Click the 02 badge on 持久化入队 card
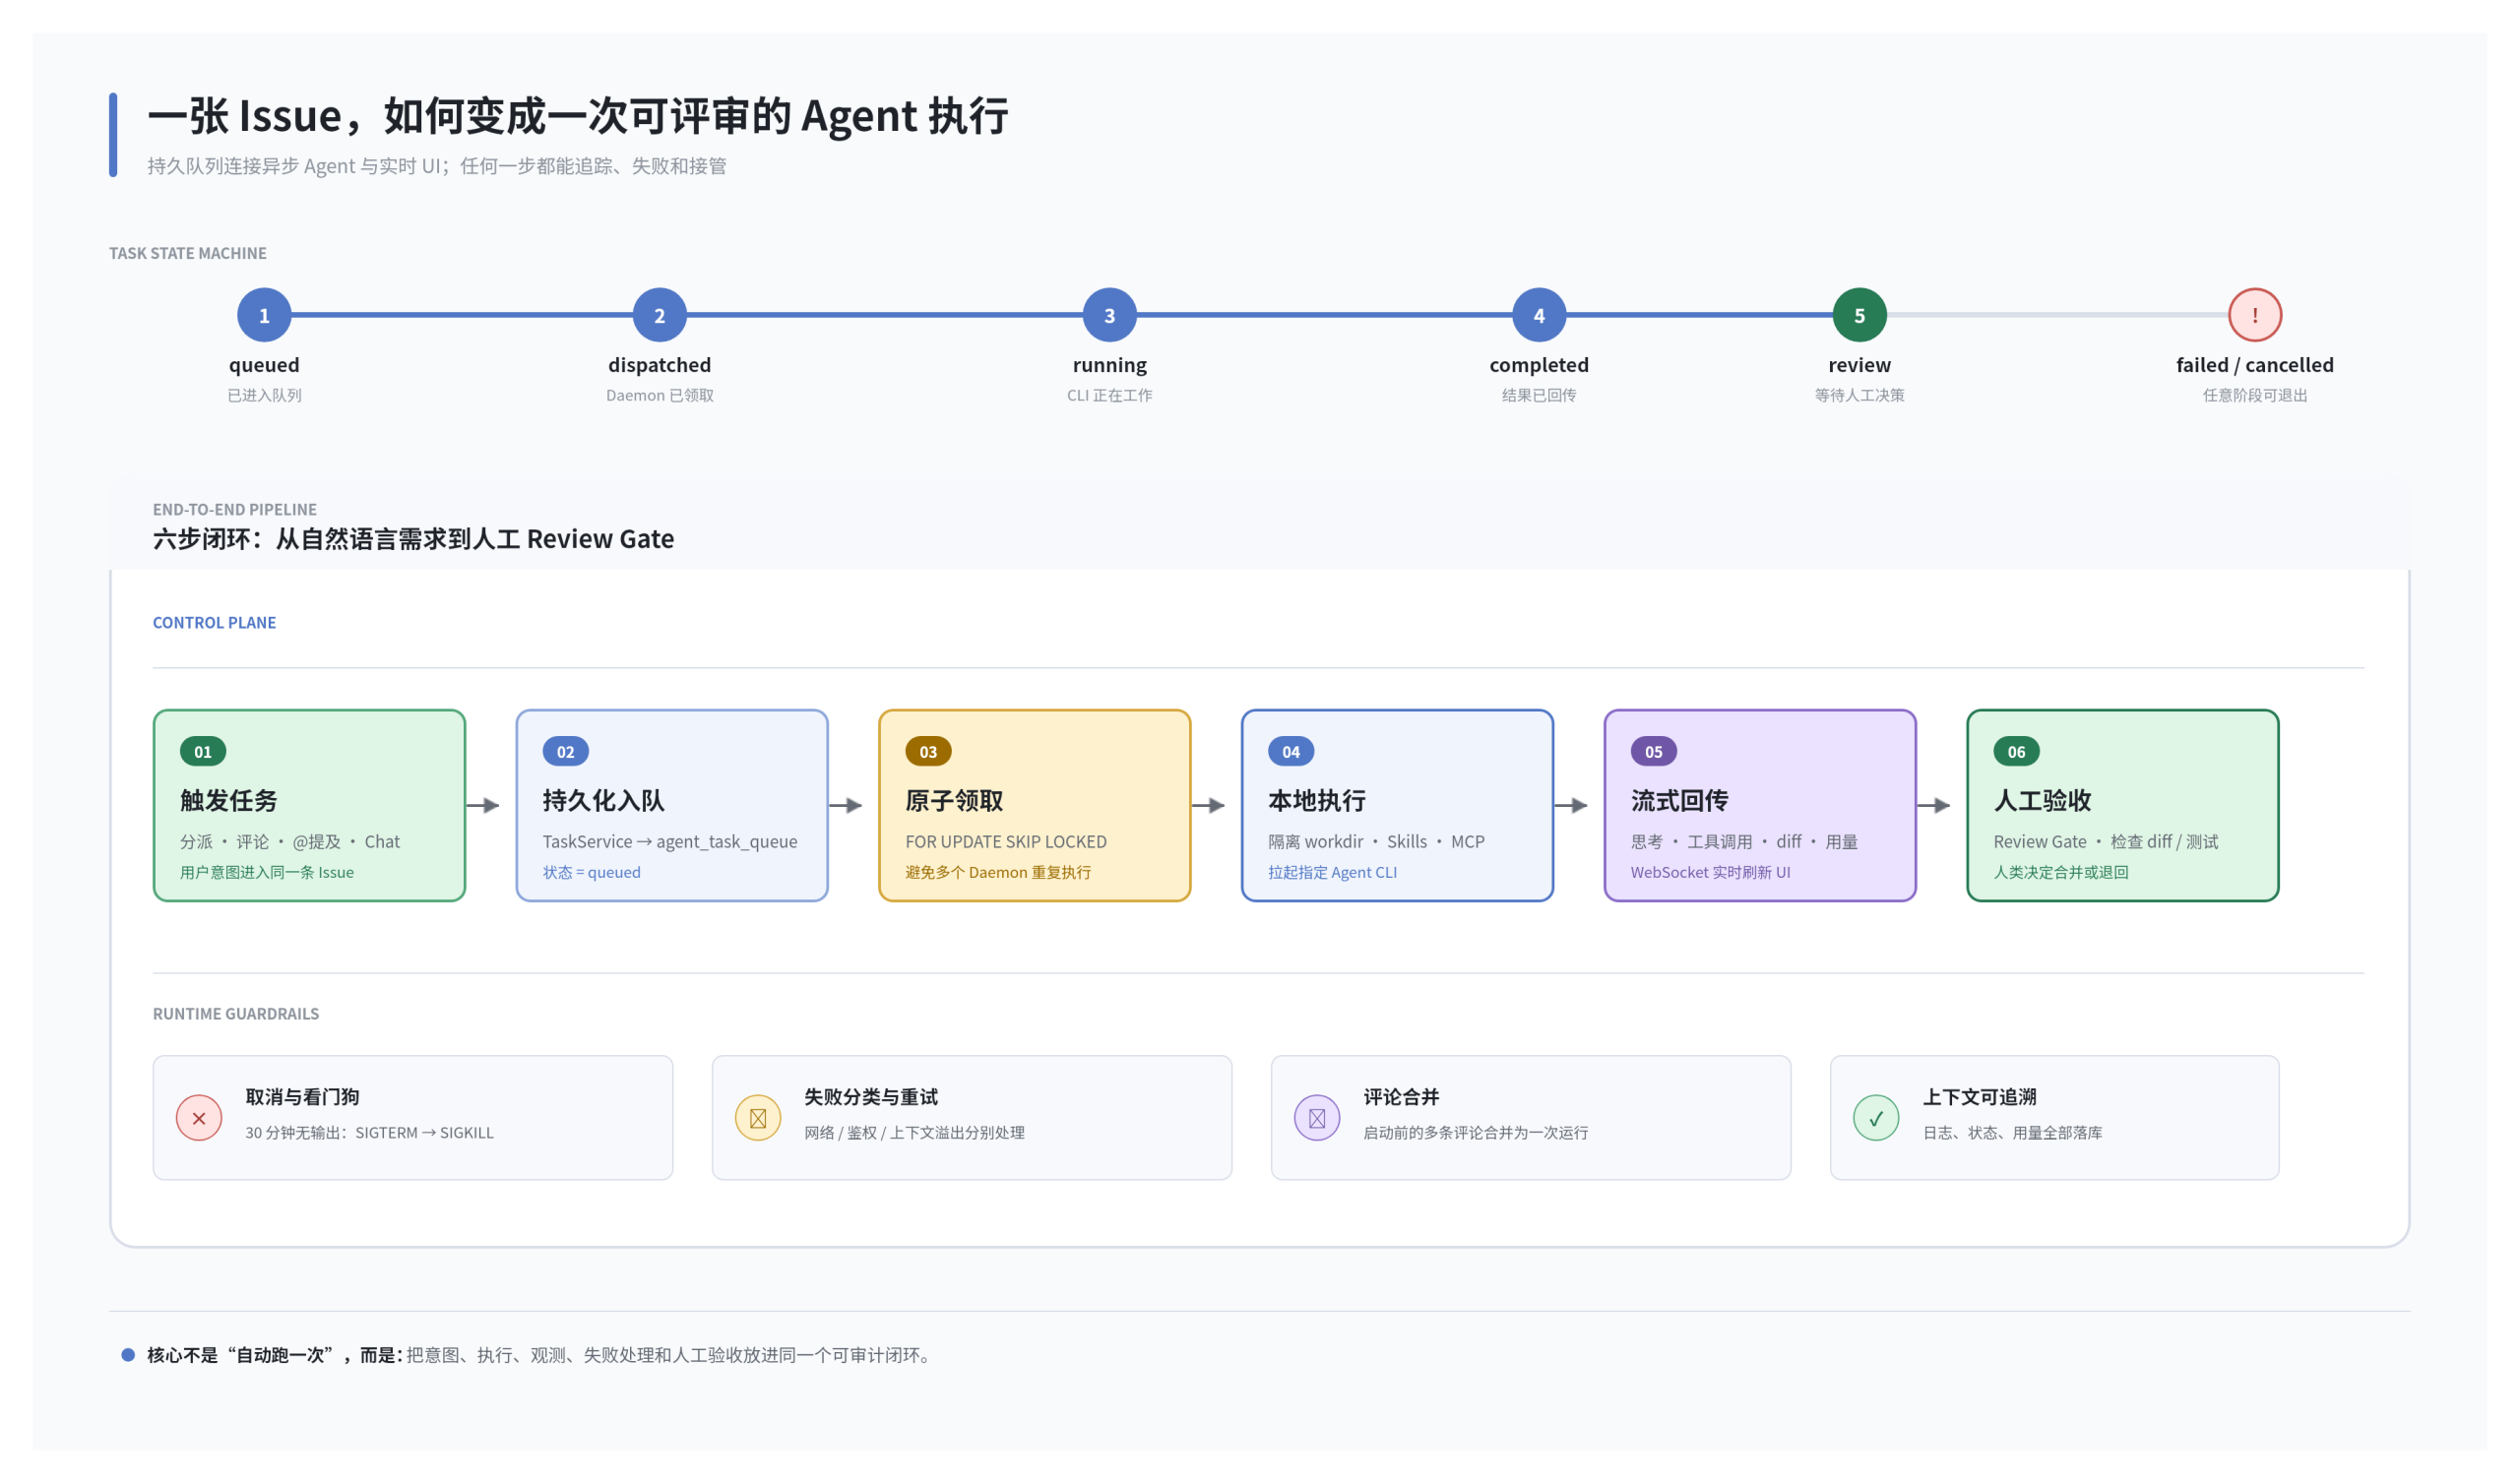2520x1483 pixels. (566, 752)
